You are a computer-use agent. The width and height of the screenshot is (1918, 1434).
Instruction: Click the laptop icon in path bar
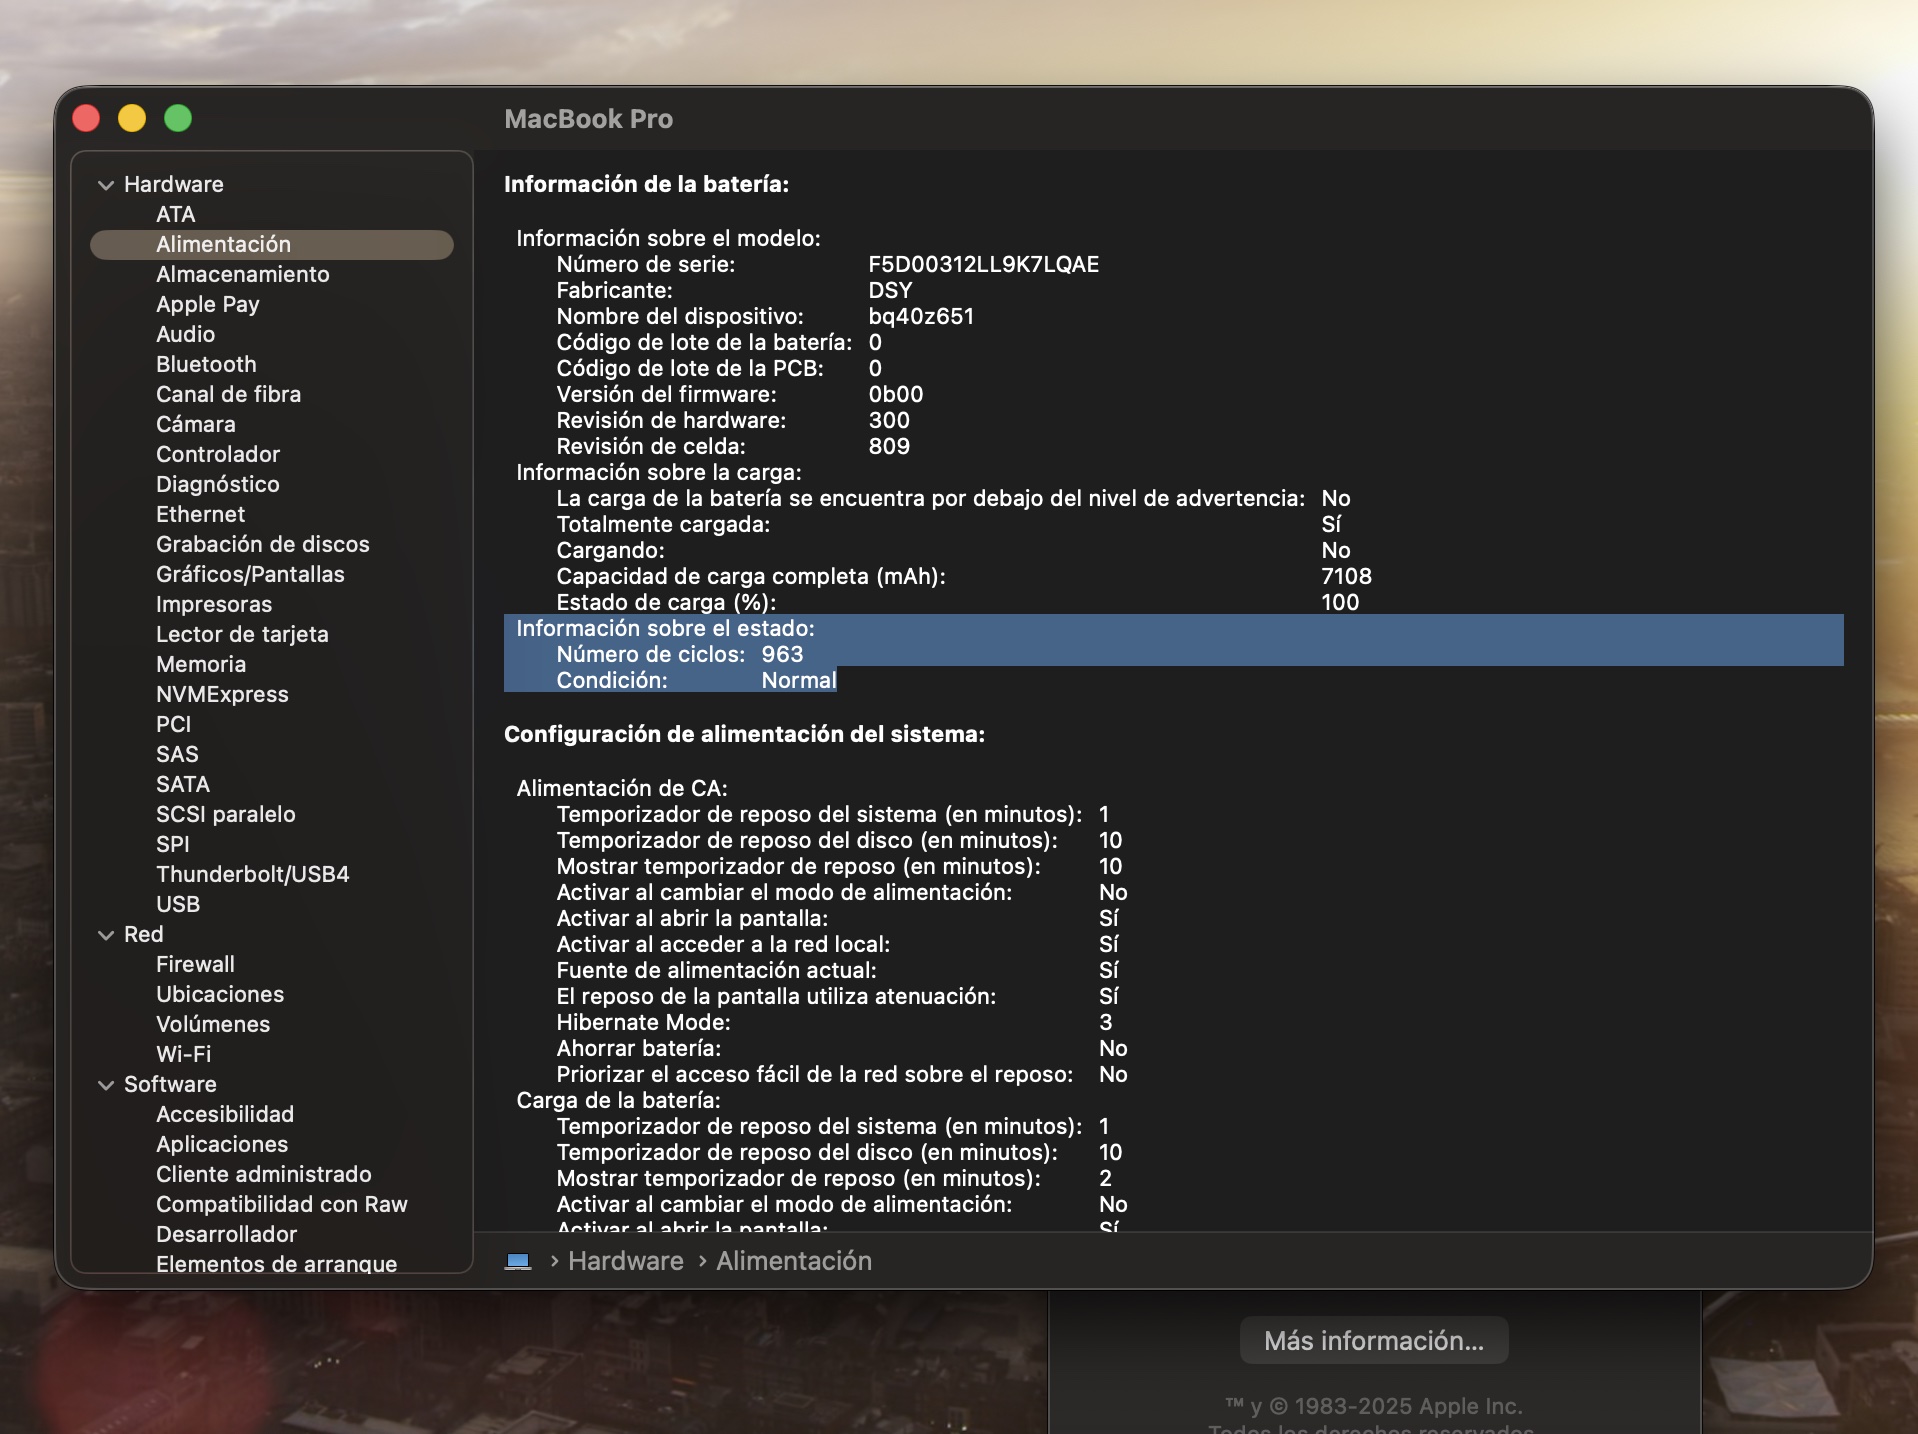tap(518, 1261)
